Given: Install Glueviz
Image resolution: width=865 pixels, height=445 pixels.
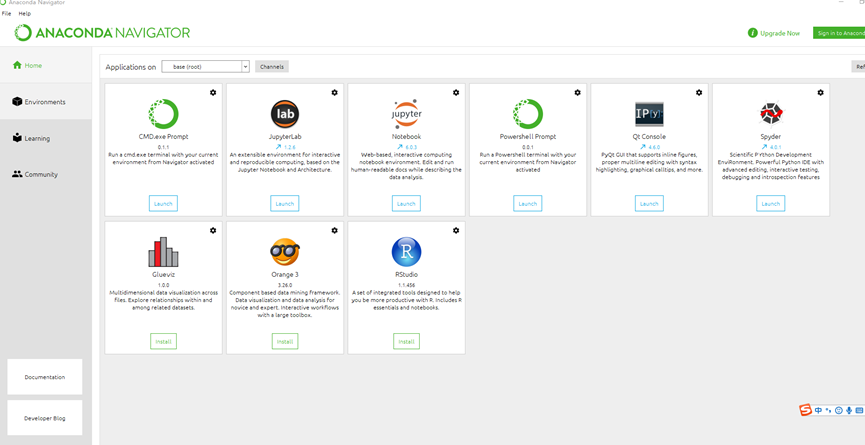Looking at the screenshot, I should [x=163, y=341].
